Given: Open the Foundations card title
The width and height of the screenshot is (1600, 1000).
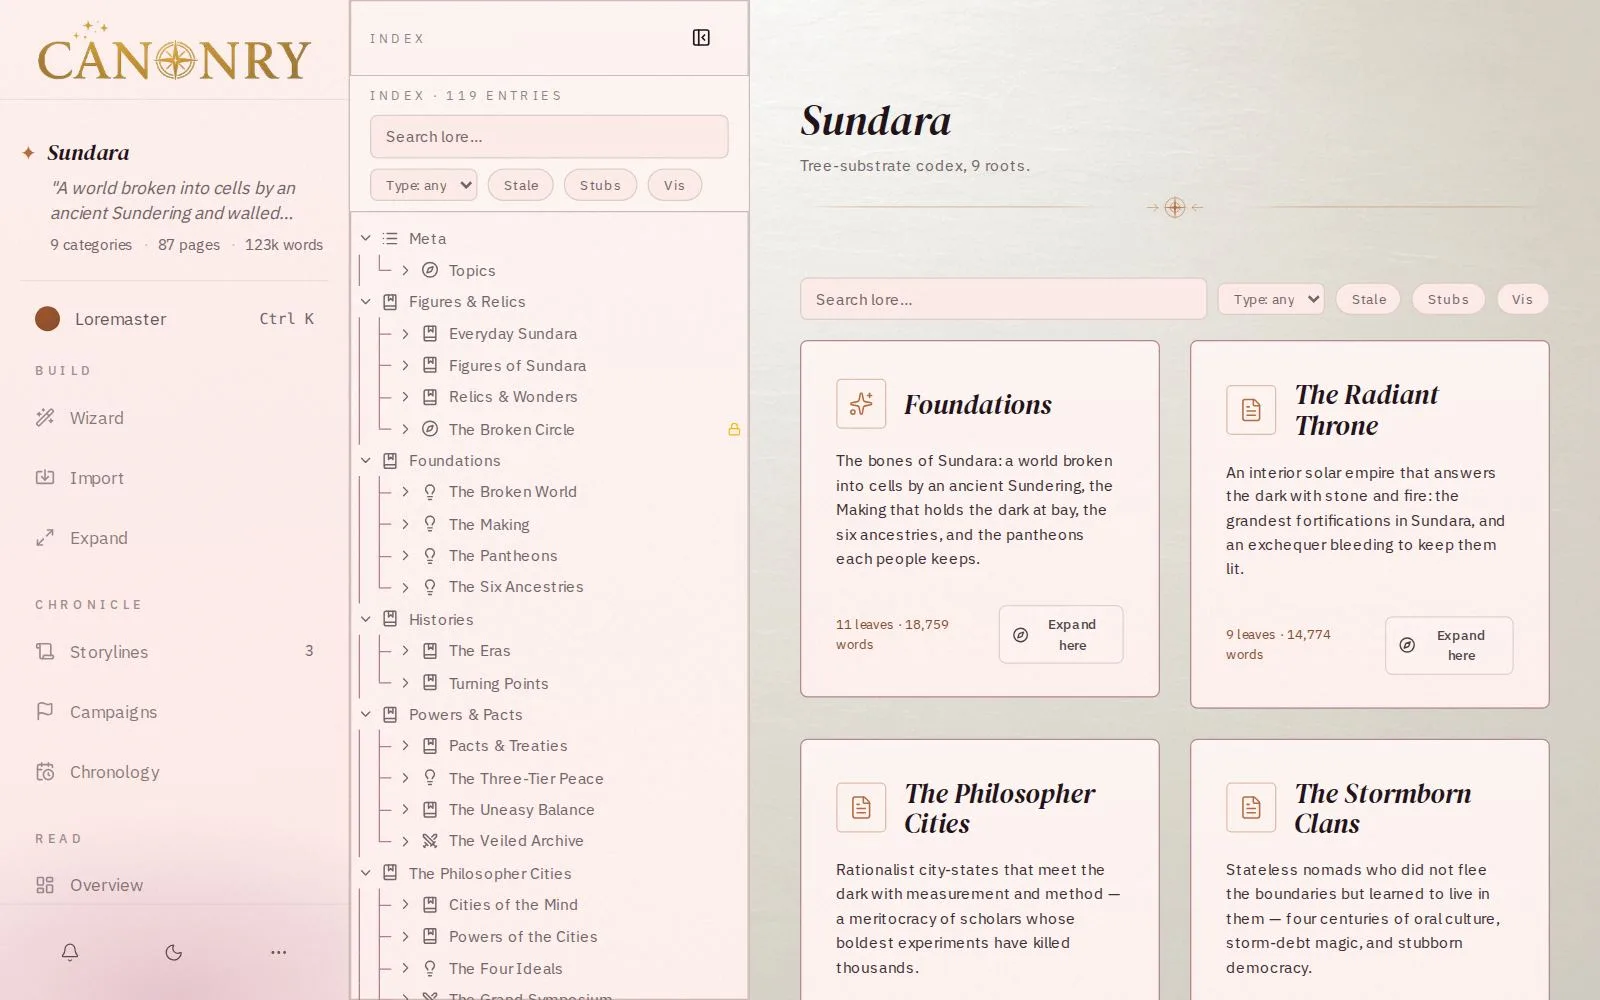Looking at the screenshot, I should [978, 404].
